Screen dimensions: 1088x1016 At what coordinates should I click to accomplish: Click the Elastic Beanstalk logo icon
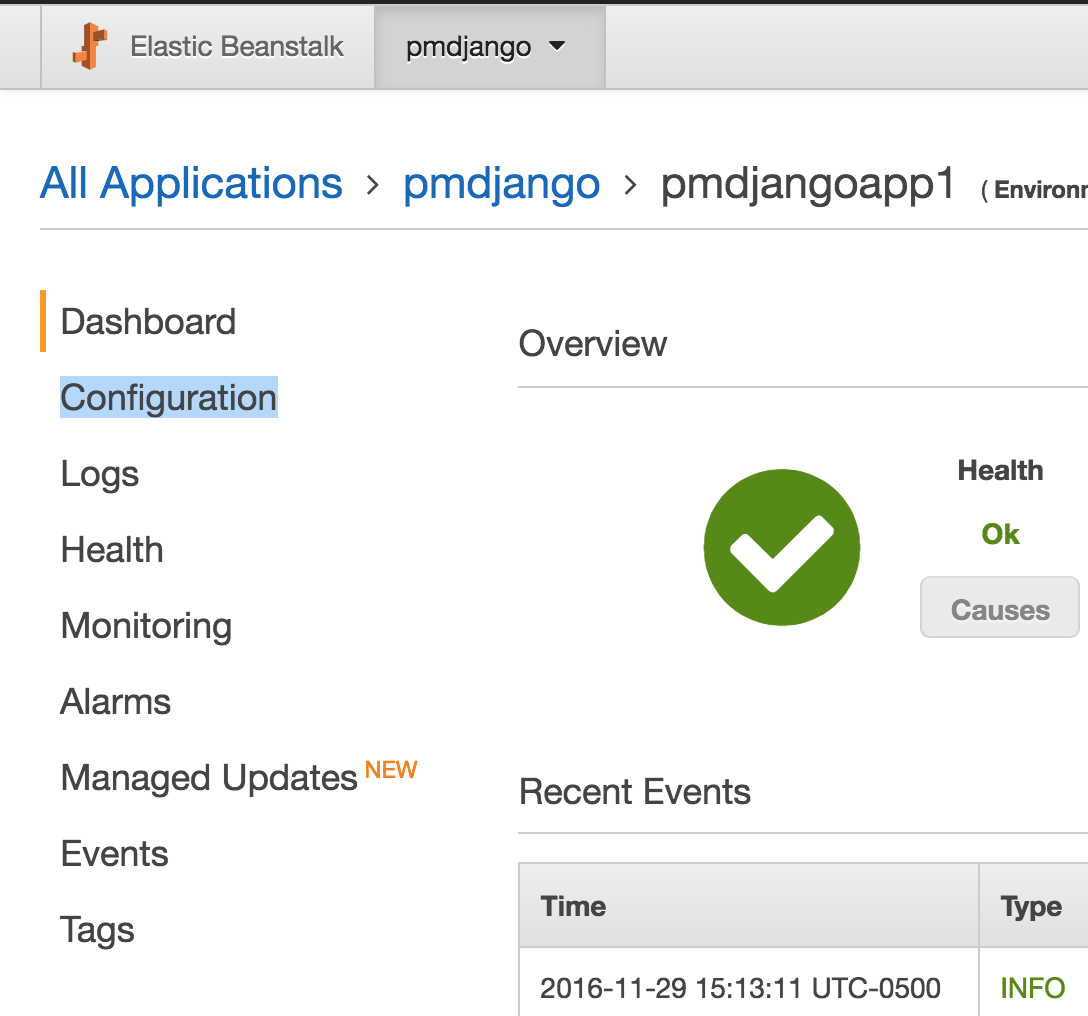[x=90, y=46]
